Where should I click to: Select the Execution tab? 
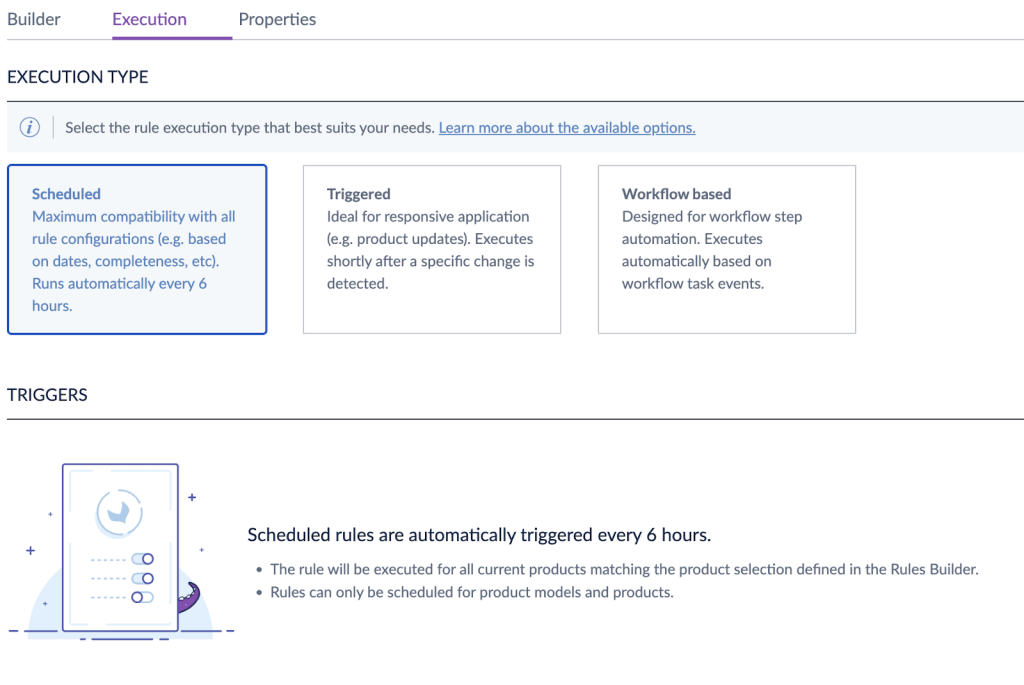coord(149,19)
